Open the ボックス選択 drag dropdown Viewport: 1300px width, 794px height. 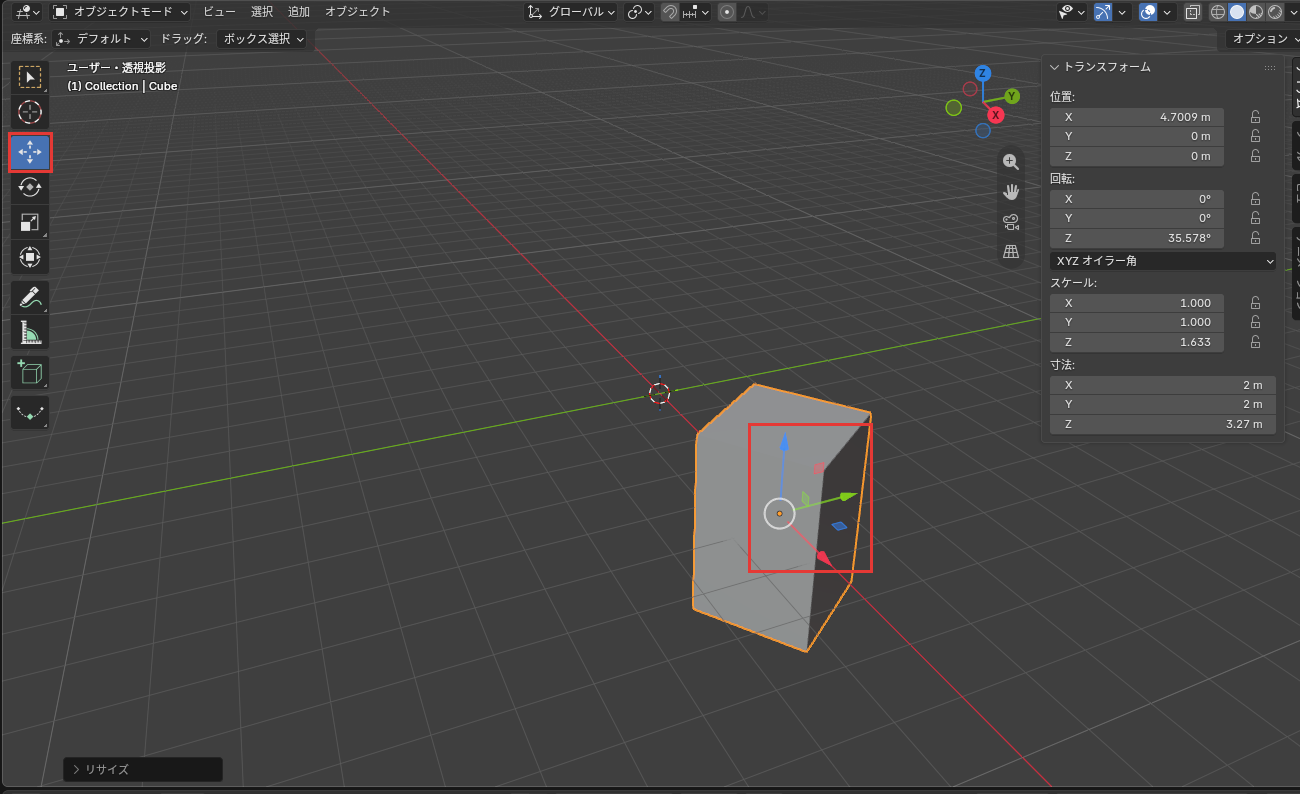click(x=264, y=39)
